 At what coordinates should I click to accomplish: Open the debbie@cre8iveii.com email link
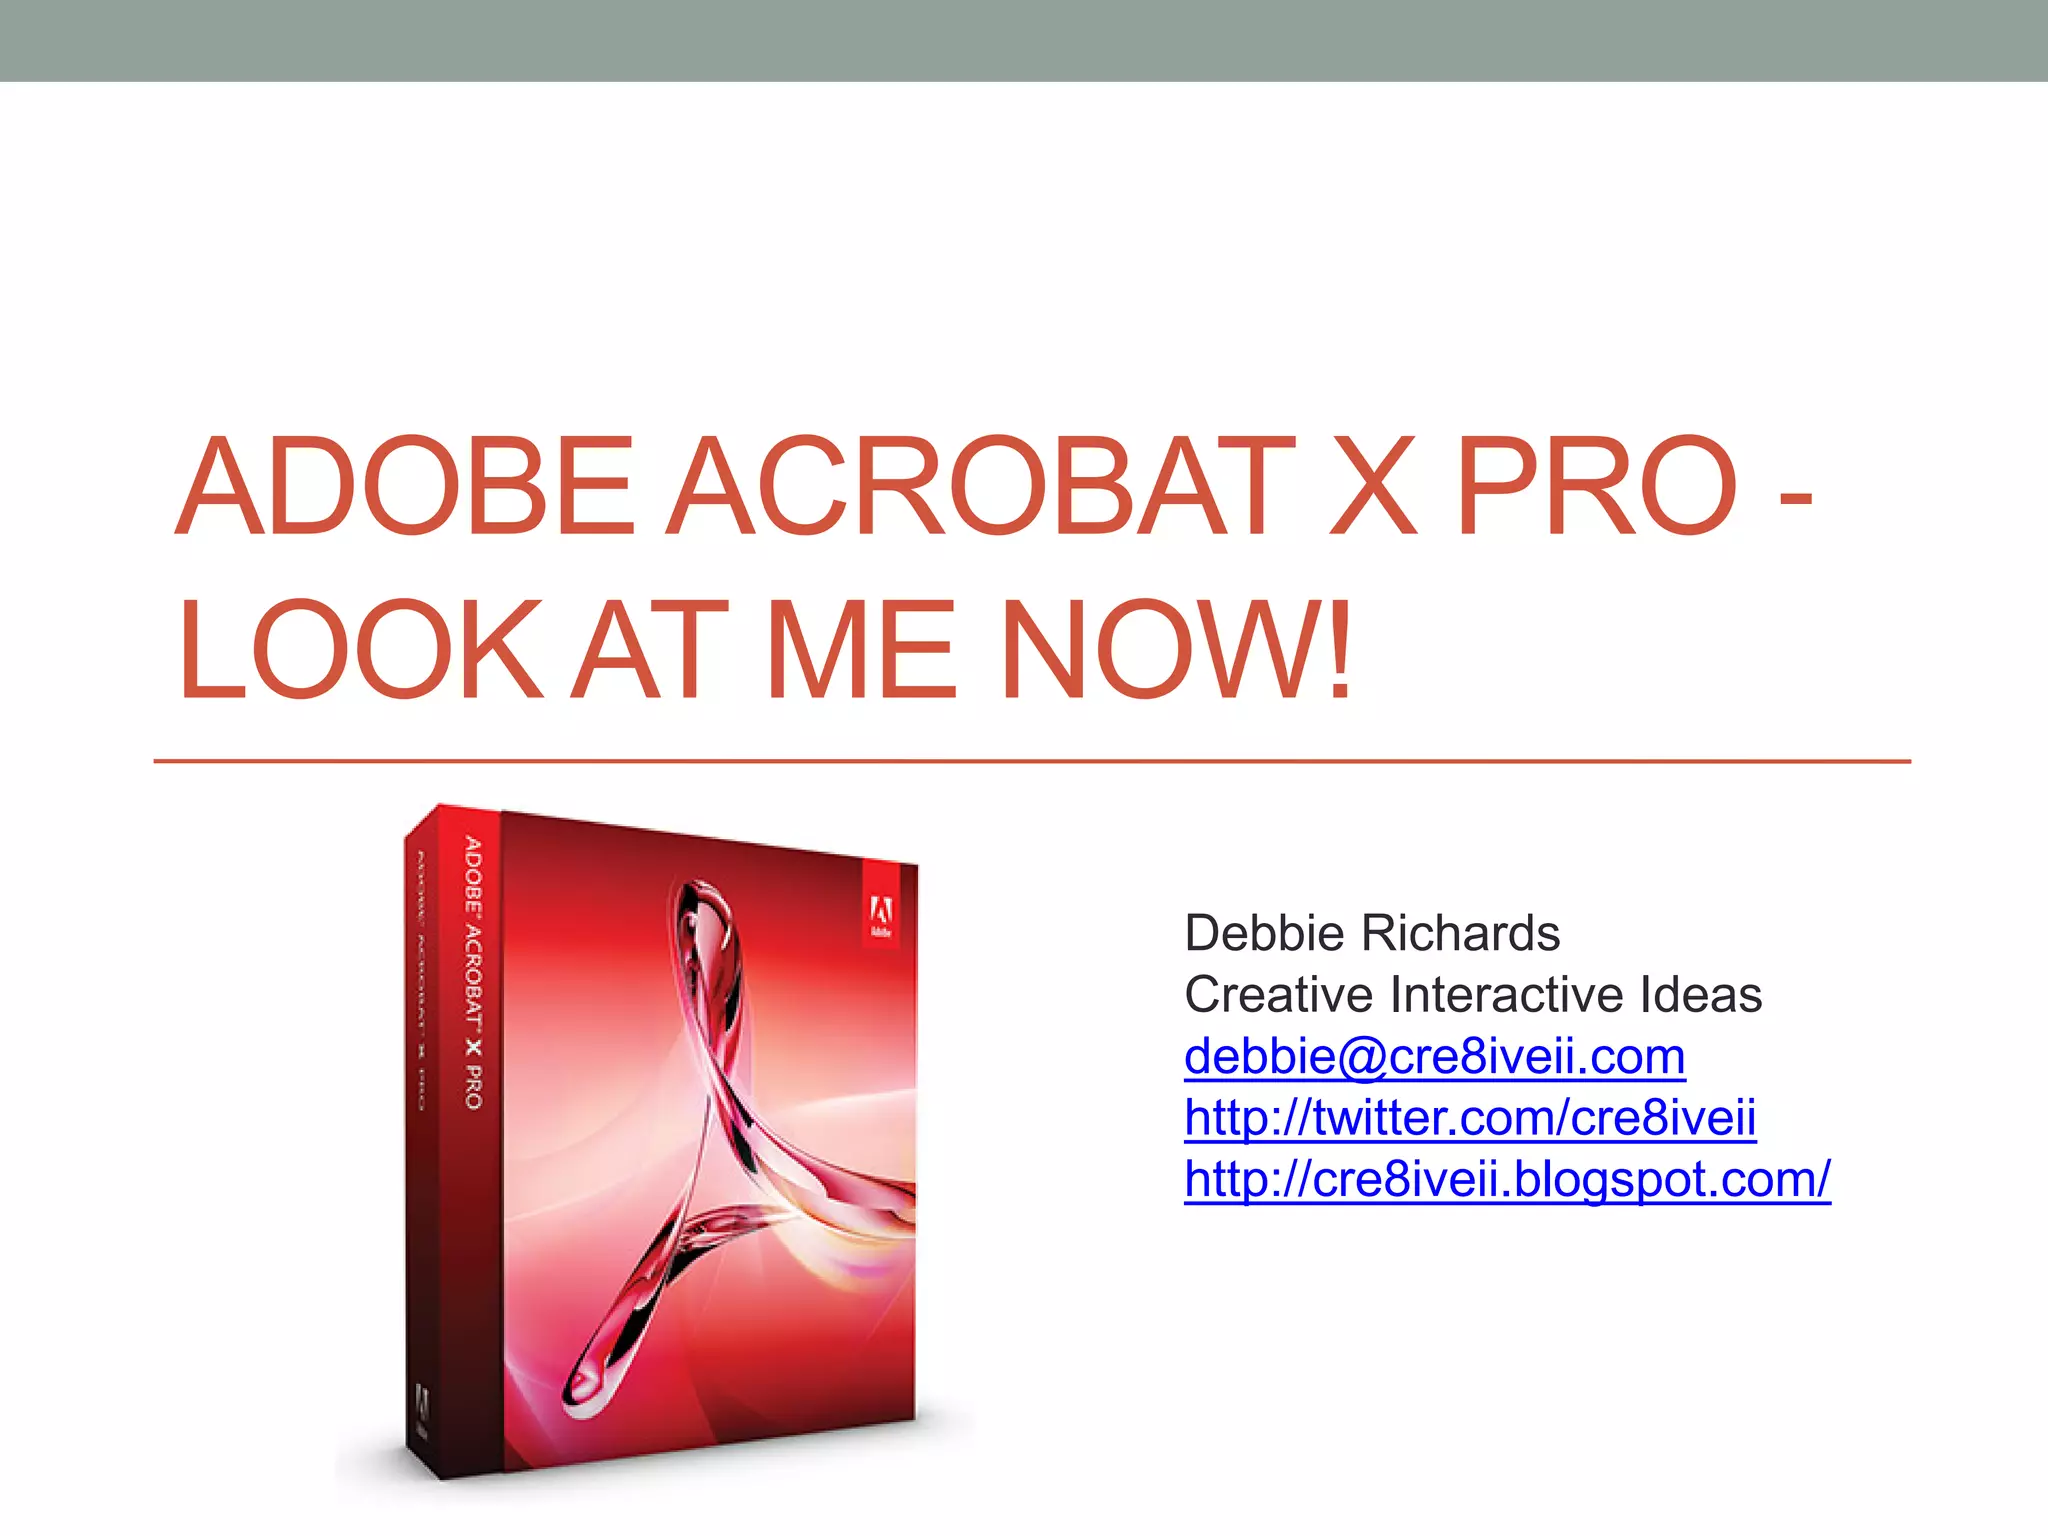pyautogui.click(x=1434, y=1057)
